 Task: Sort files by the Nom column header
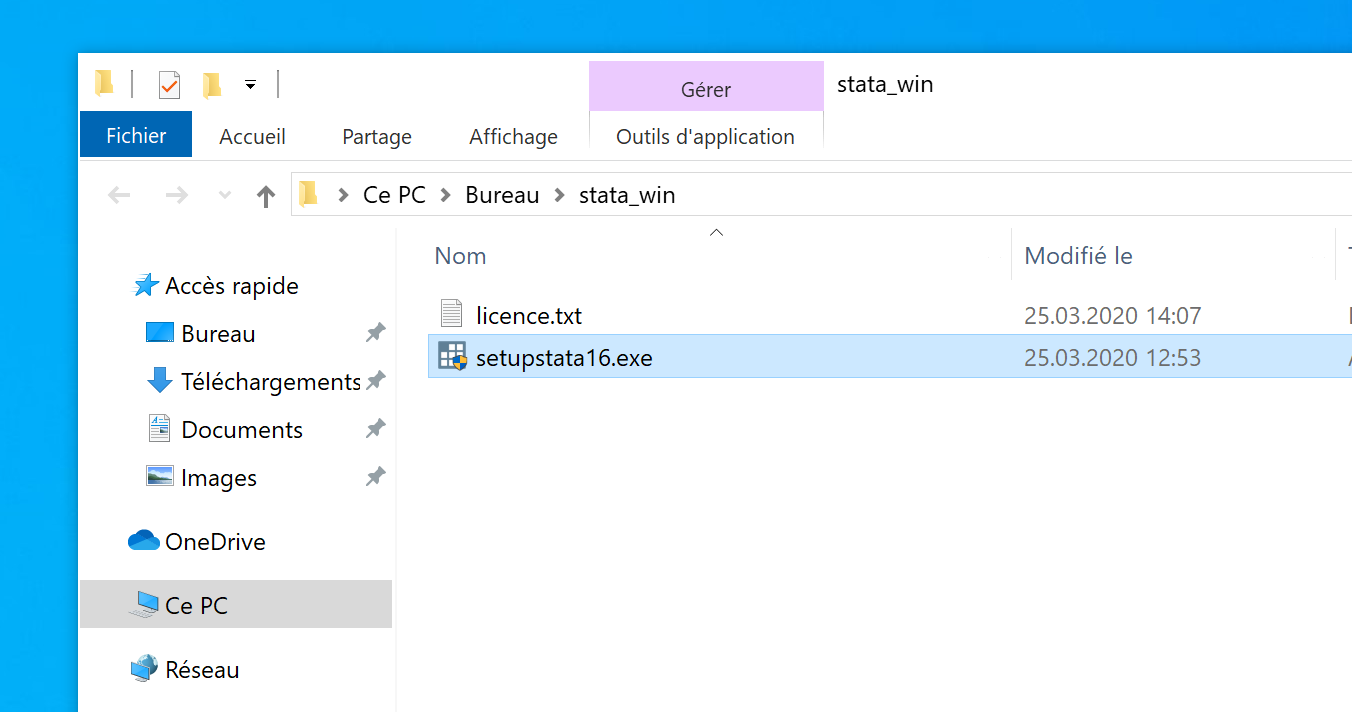pyautogui.click(x=461, y=256)
